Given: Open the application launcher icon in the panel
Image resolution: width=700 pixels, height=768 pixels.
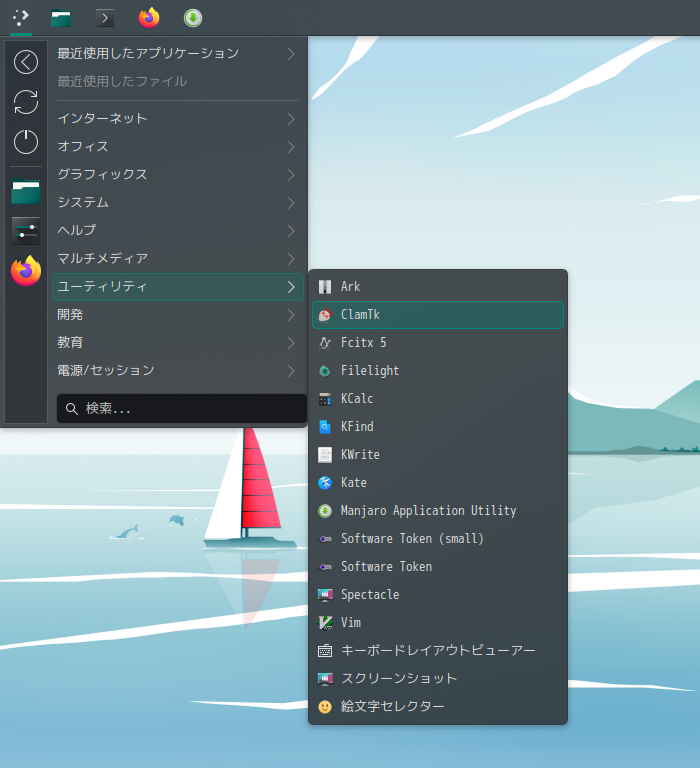Looking at the screenshot, I should (21, 18).
